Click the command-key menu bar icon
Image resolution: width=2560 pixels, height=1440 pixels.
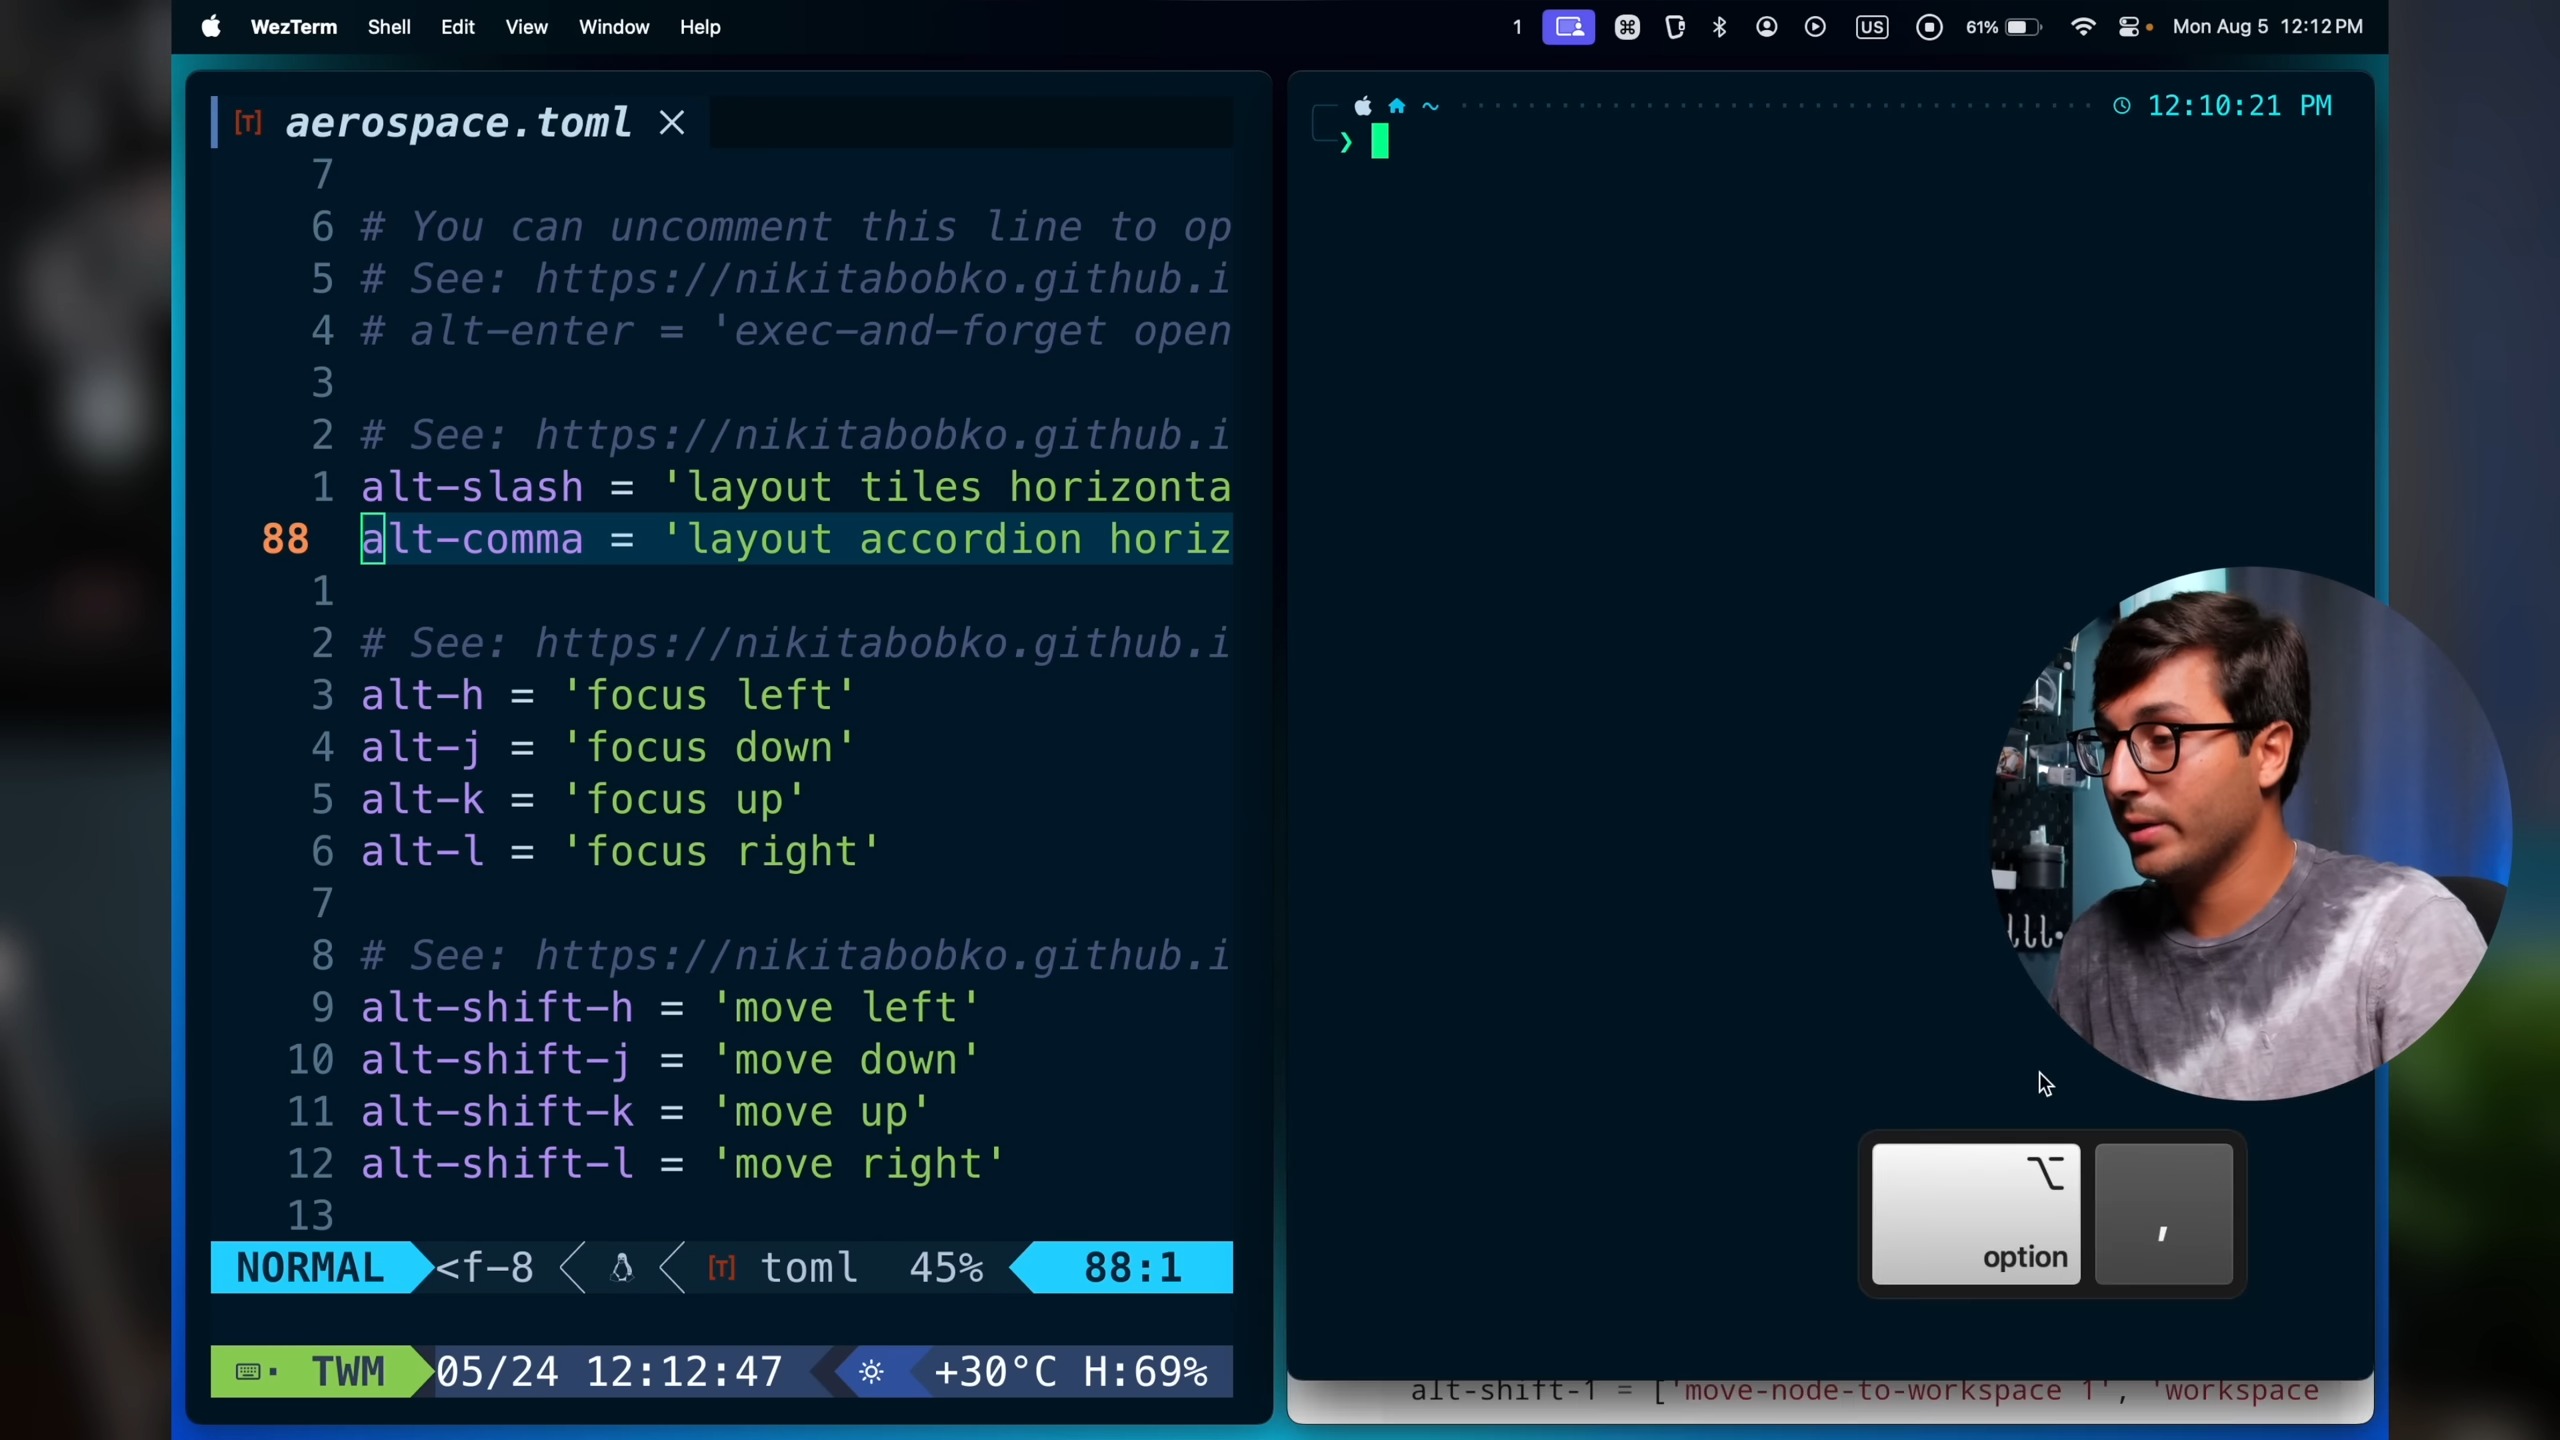click(x=1627, y=27)
